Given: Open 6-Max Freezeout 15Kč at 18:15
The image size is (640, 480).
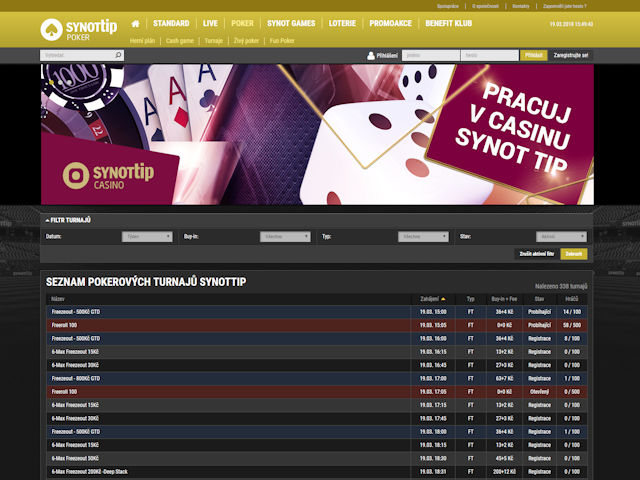Looking at the screenshot, I should pos(316,445).
